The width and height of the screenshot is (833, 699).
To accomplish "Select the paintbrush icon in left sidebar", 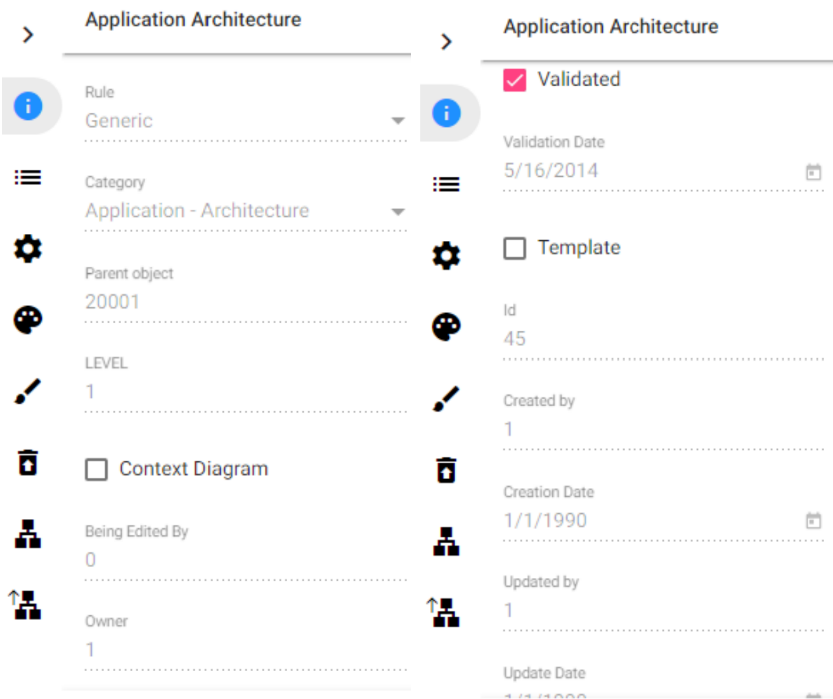I will click(28, 392).
